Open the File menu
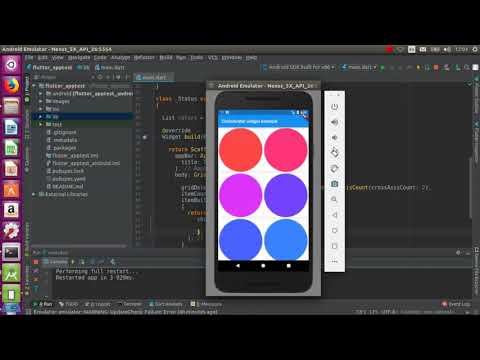Viewport: 480px width, 360px height. (29, 58)
